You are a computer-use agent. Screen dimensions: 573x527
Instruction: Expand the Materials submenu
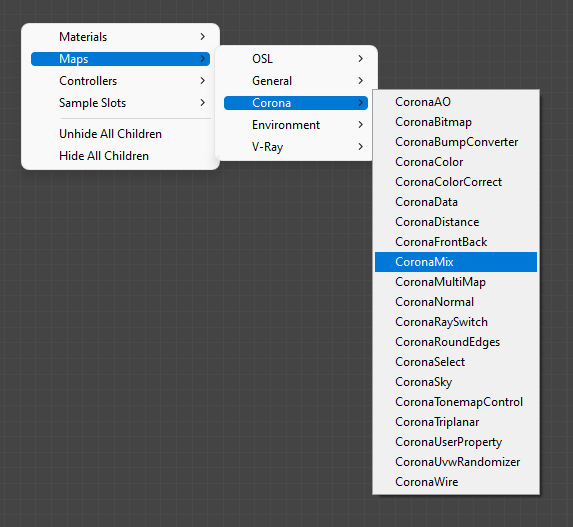[120, 37]
